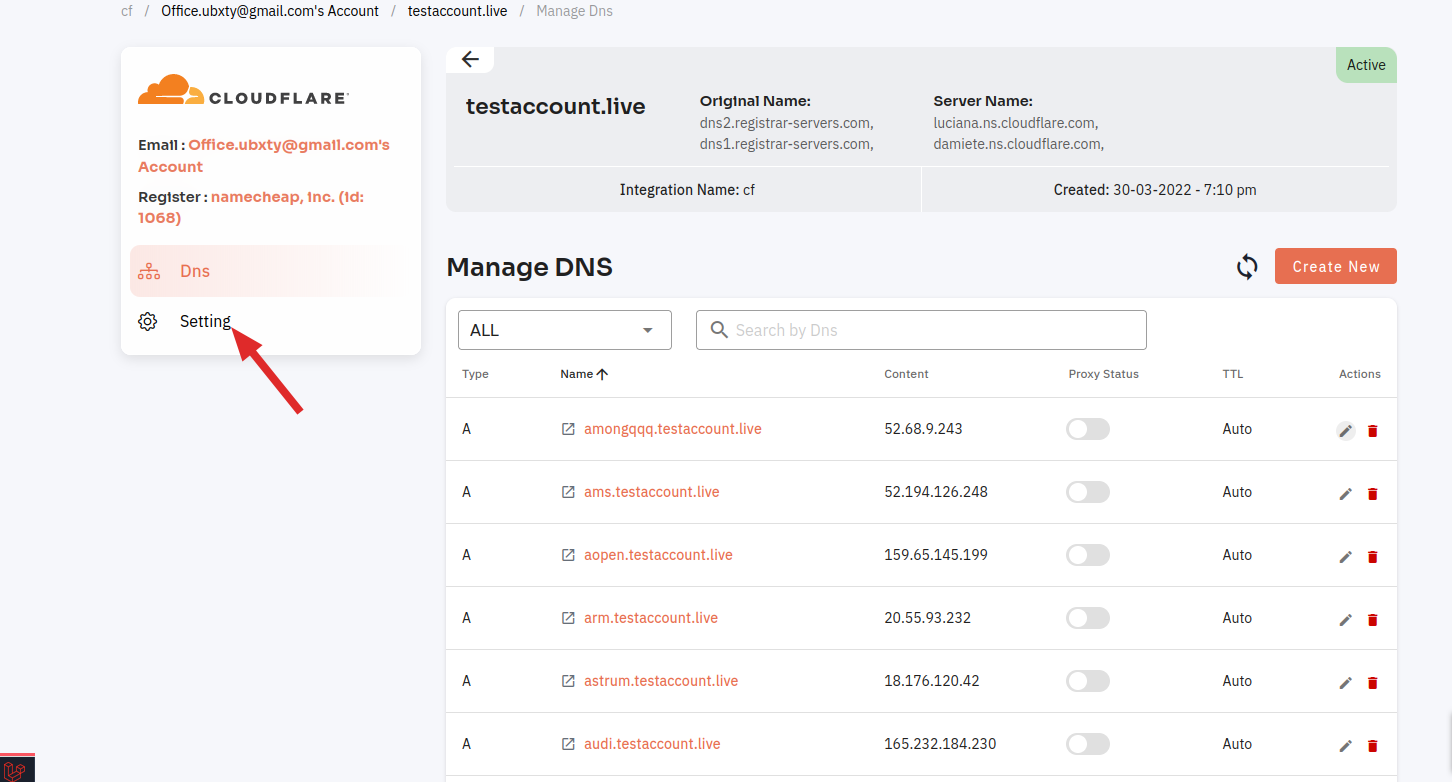Viewport: 1452px width, 782px height.
Task: Click the Search by Dns field
Action: 921,330
